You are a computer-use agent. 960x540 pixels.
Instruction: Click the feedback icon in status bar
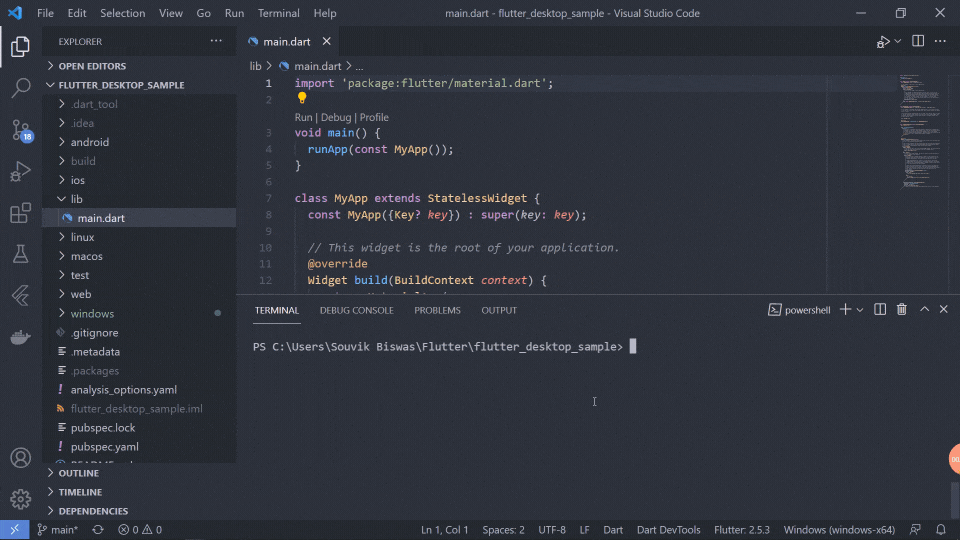[915, 530]
